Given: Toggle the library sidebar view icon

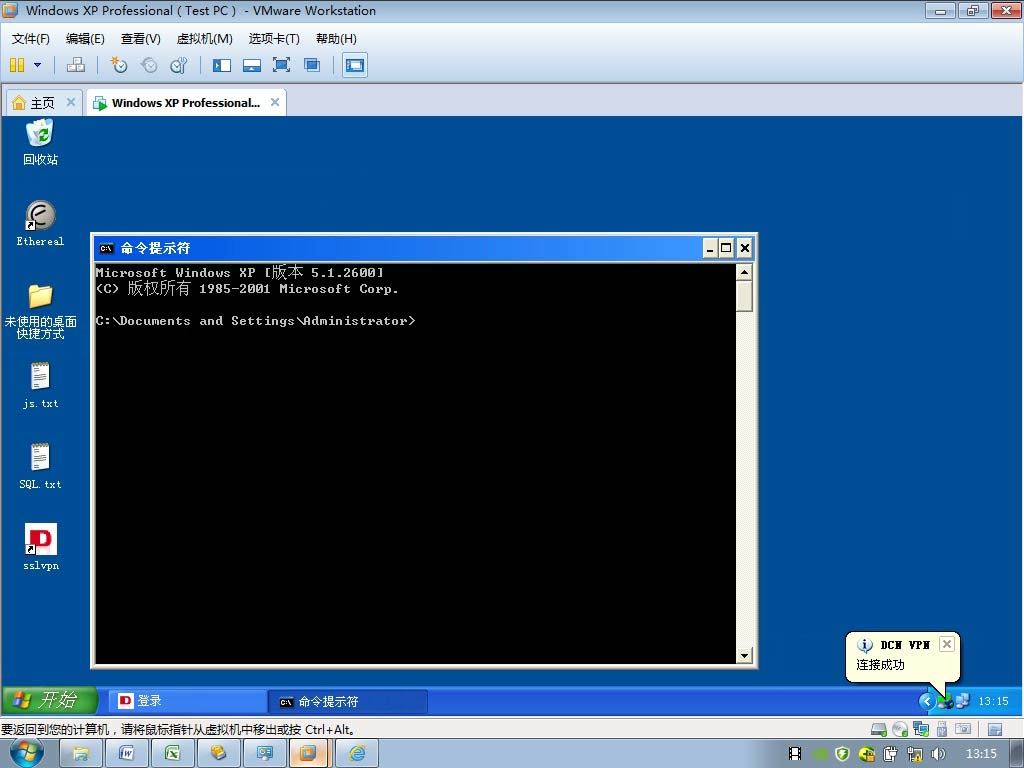Looking at the screenshot, I should [222, 65].
